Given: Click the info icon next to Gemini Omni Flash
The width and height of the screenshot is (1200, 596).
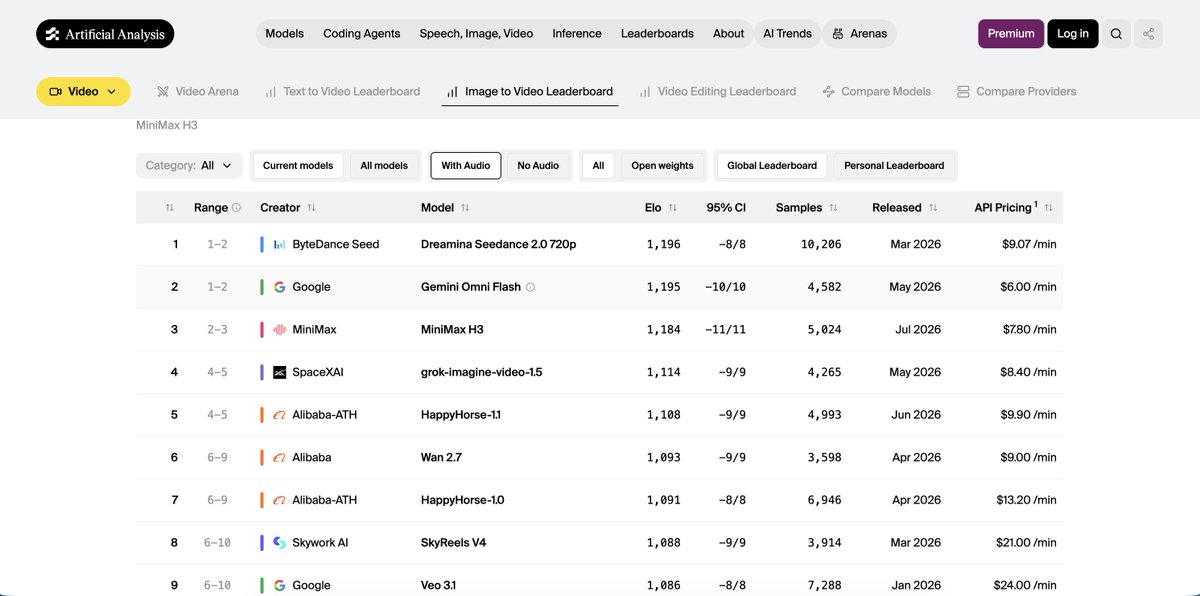Looking at the screenshot, I should coord(531,287).
